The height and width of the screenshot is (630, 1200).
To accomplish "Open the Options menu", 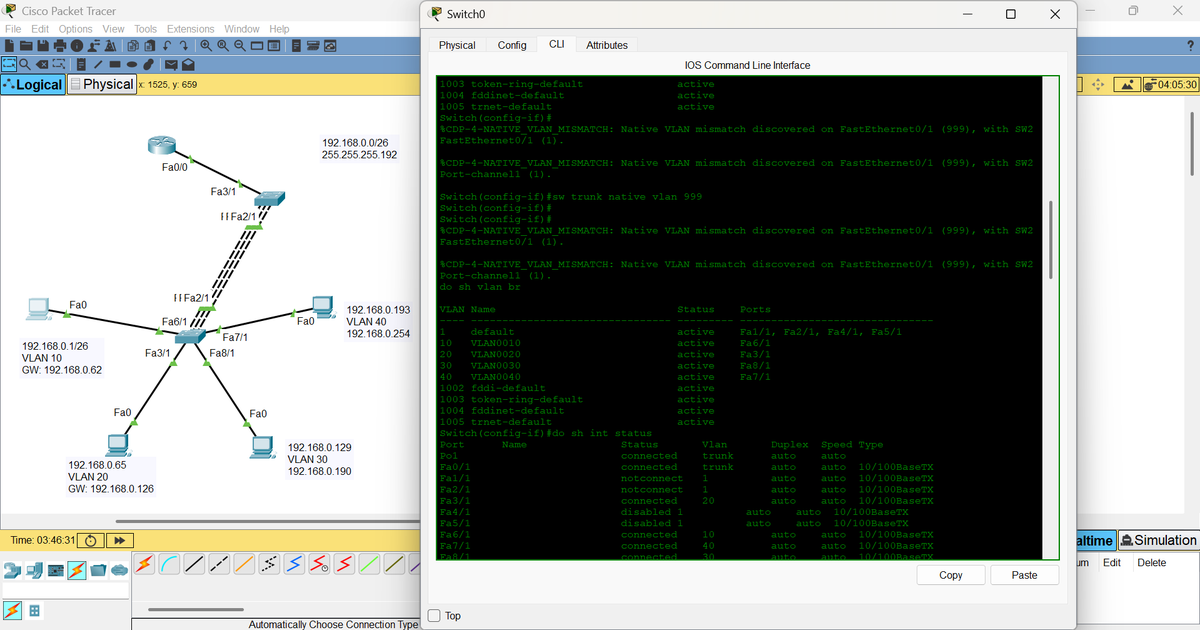I will click(x=75, y=29).
